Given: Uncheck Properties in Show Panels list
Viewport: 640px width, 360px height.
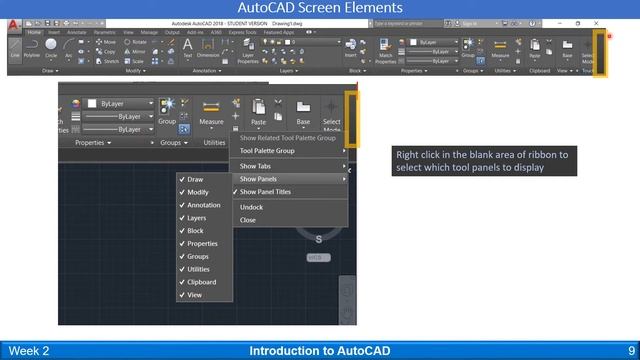Looking at the screenshot, I should click(204, 244).
